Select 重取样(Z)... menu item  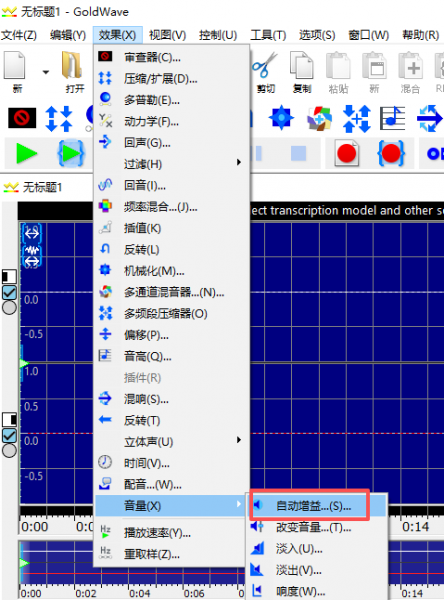171,554
